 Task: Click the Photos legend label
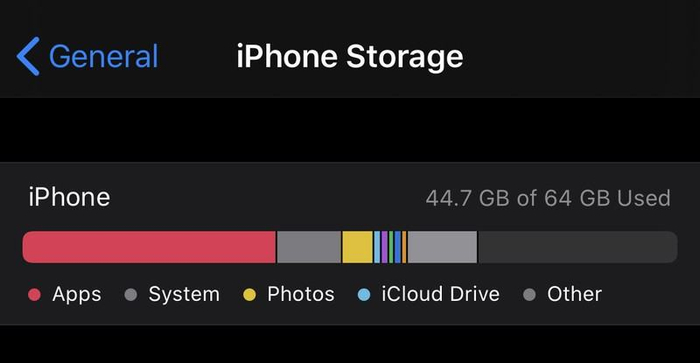click(301, 294)
